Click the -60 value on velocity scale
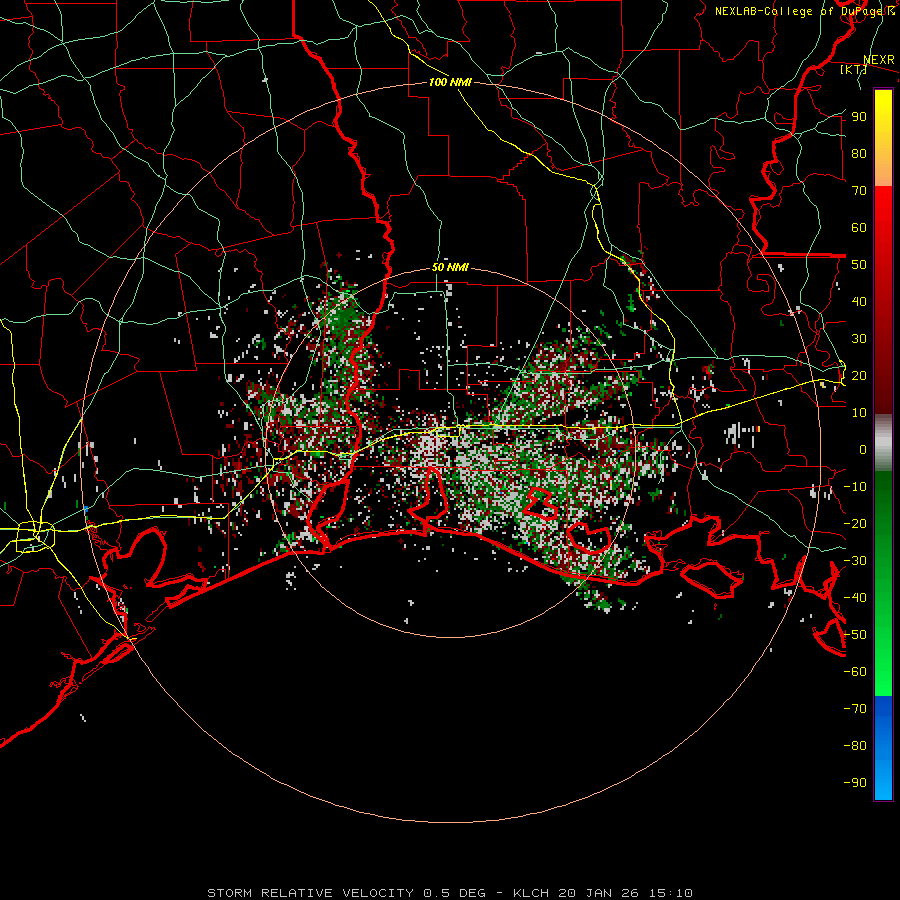 click(x=855, y=672)
